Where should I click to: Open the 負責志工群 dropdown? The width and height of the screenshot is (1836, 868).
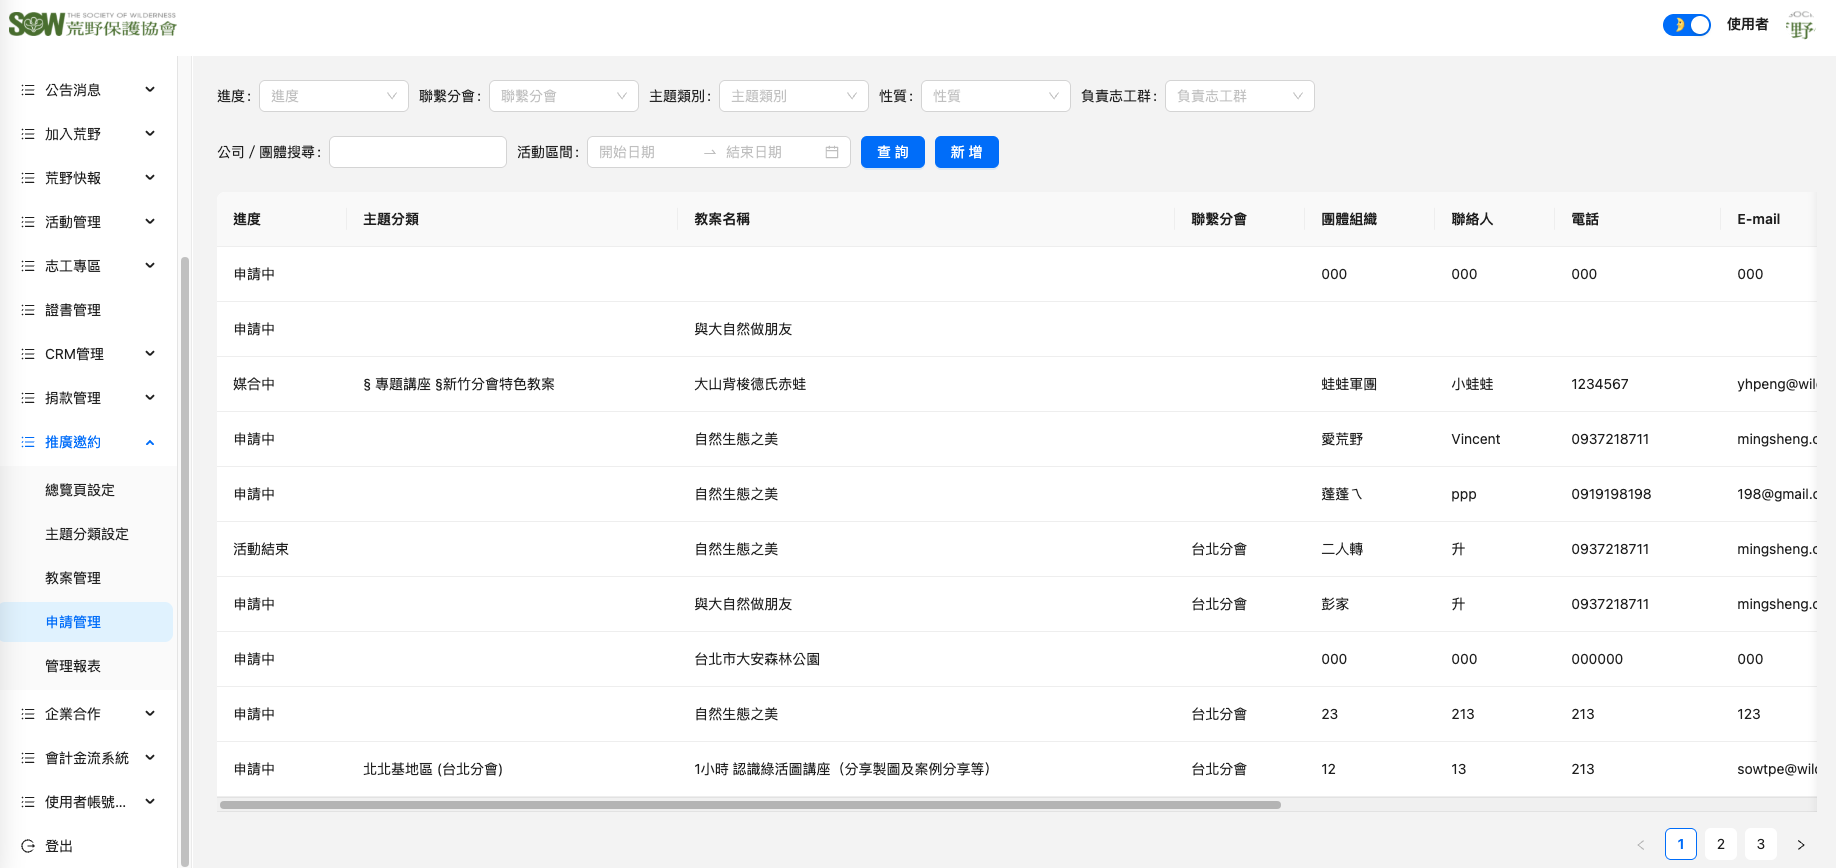point(1239,96)
